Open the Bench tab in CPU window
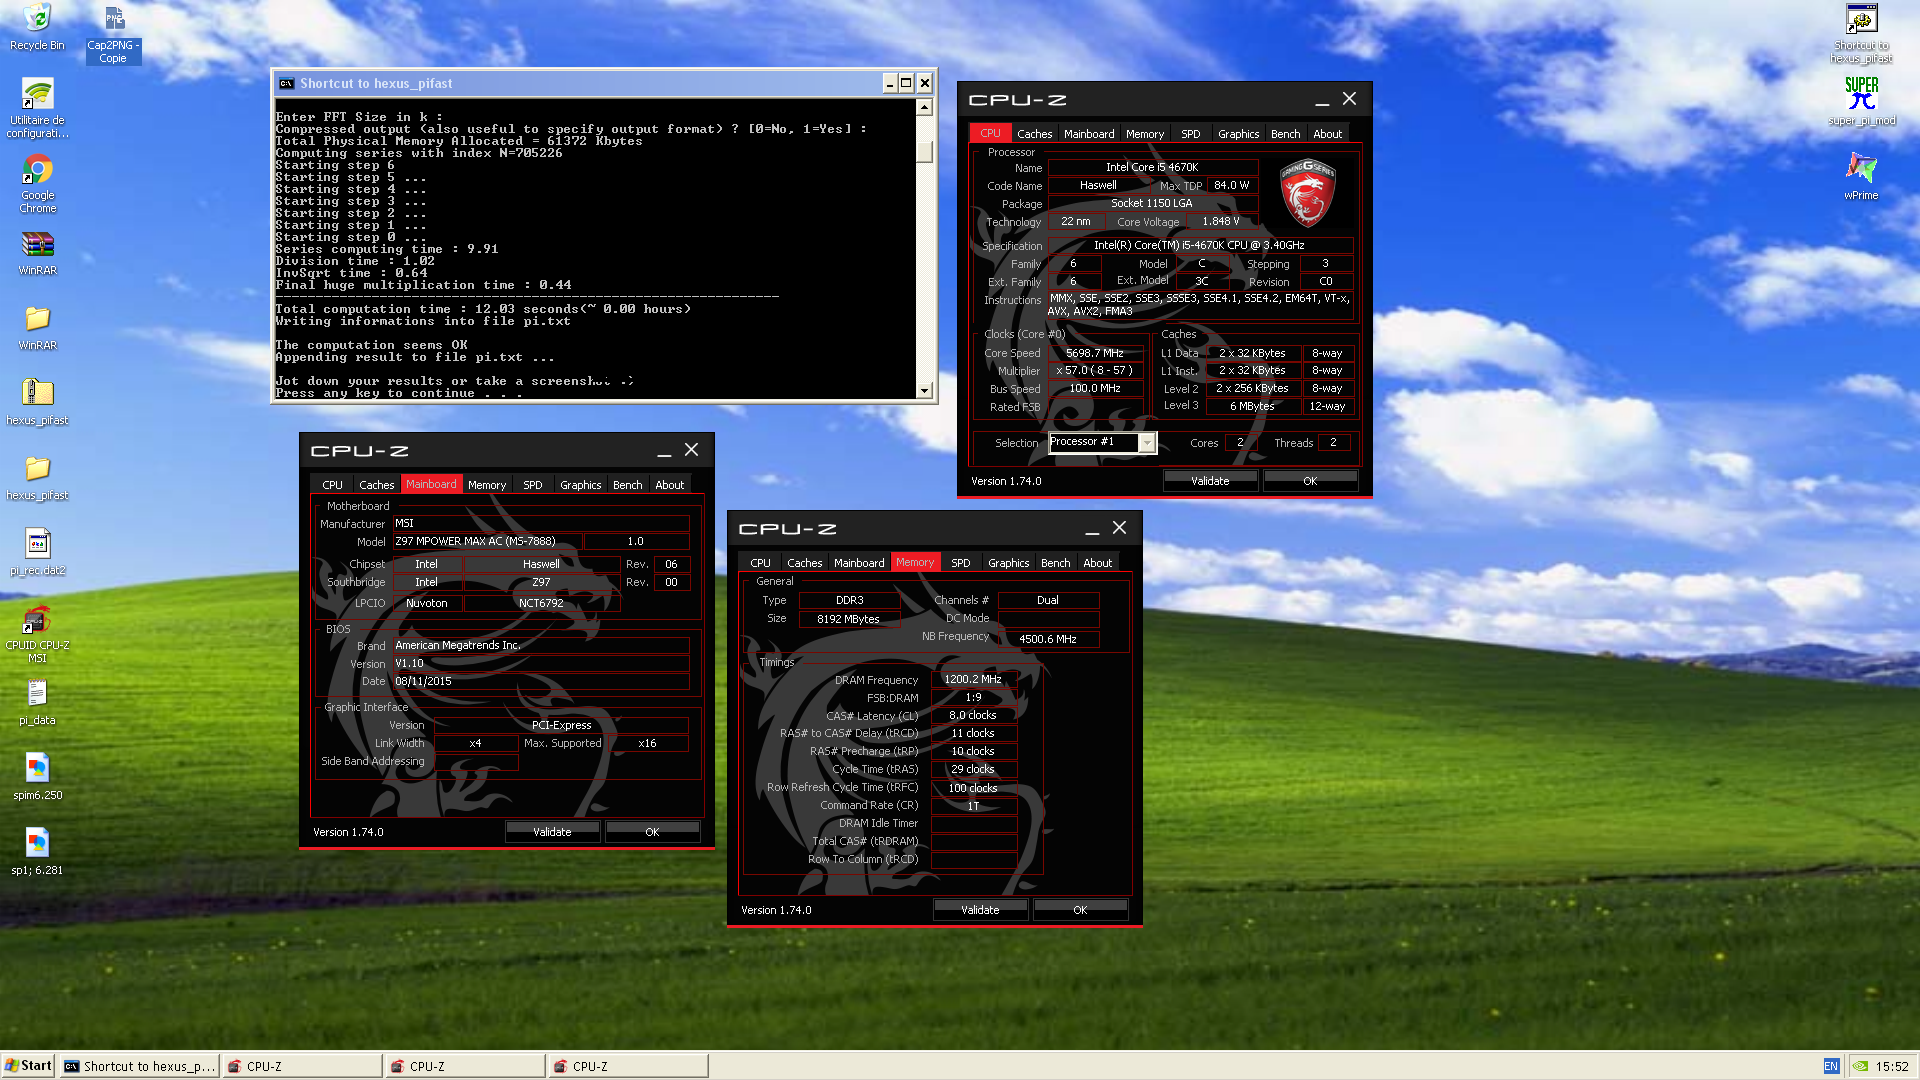The height and width of the screenshot is (1080, 1920). 1285,134
